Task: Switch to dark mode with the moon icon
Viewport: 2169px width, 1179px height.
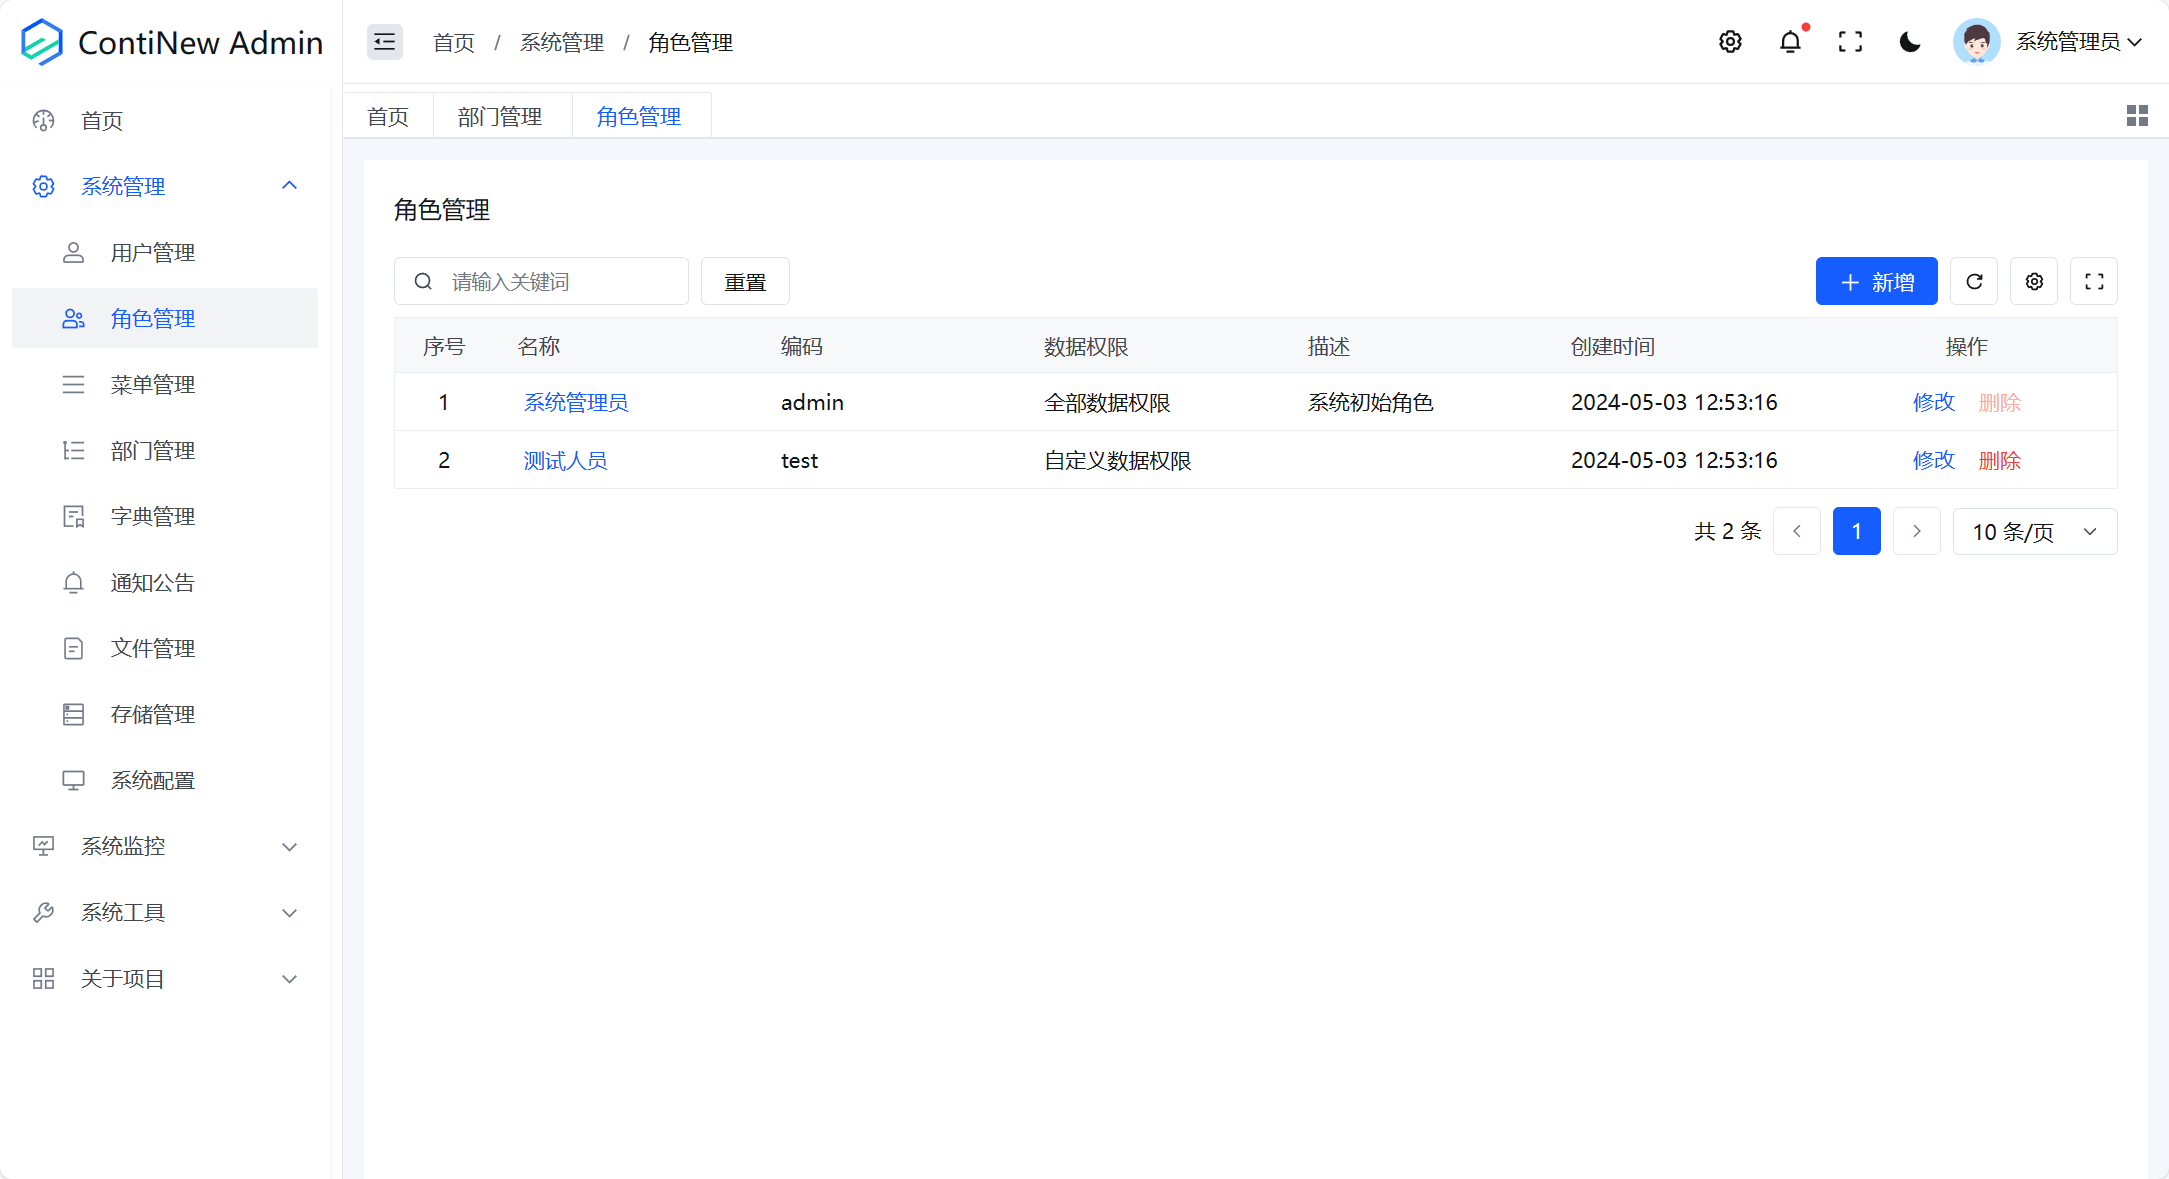Action: [1910, 42]
